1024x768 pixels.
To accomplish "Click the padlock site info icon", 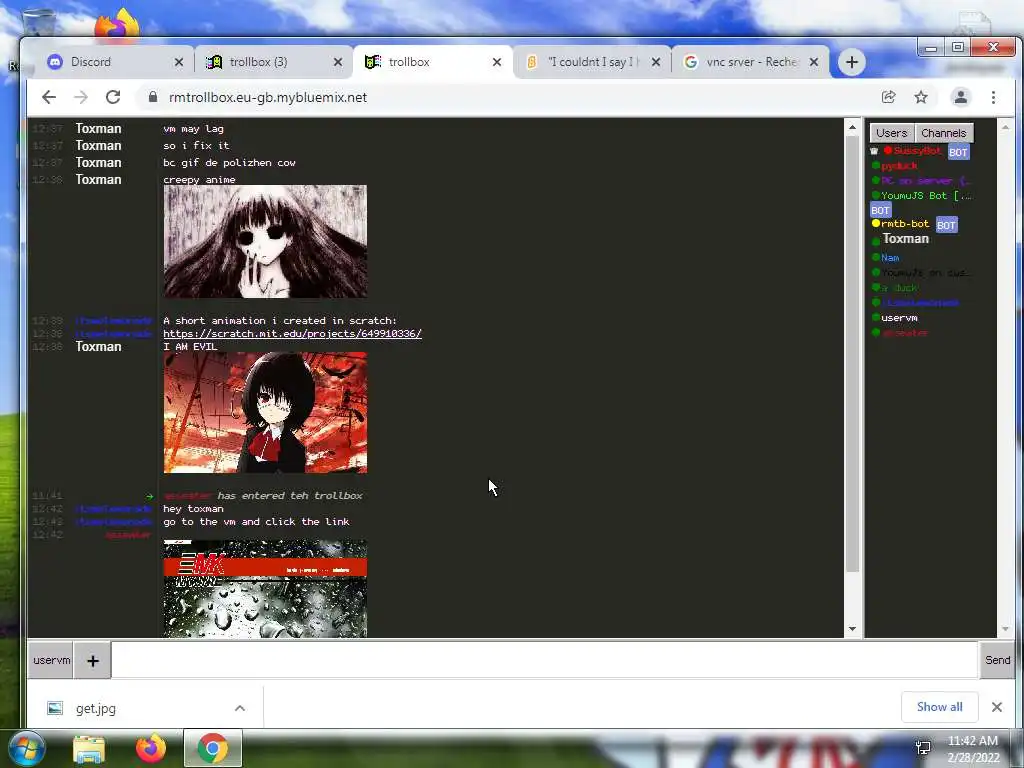I will (x=153, y=97).
